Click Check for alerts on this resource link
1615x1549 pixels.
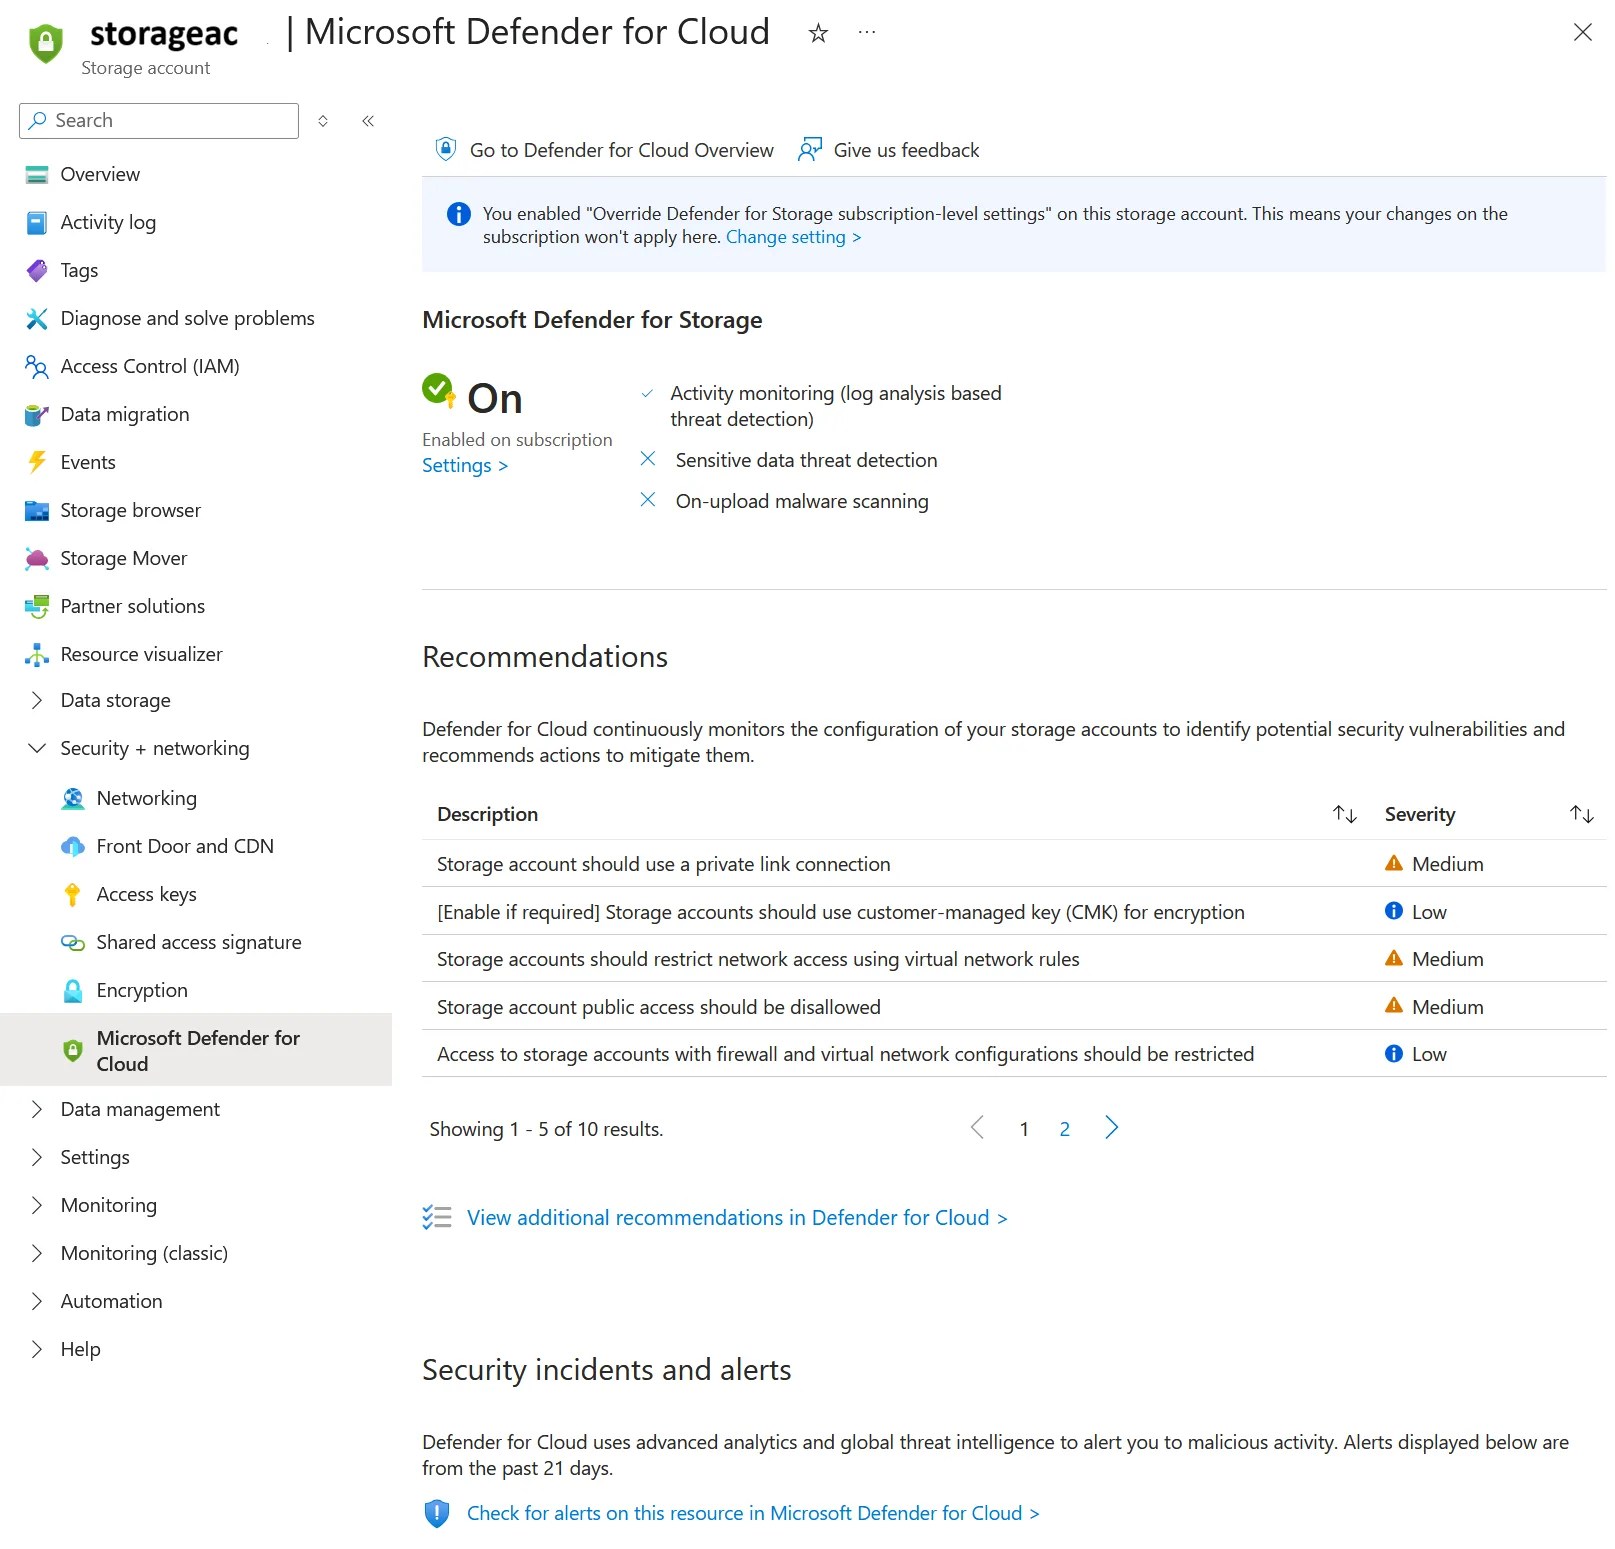[753, 1514]
